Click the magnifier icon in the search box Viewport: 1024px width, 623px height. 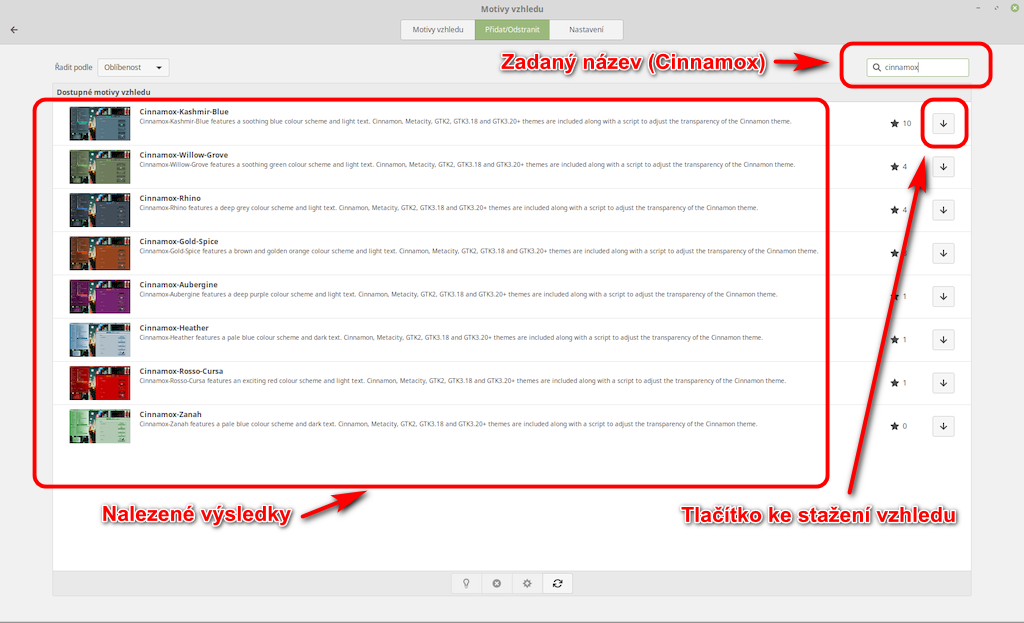click(x=876, y=67)
